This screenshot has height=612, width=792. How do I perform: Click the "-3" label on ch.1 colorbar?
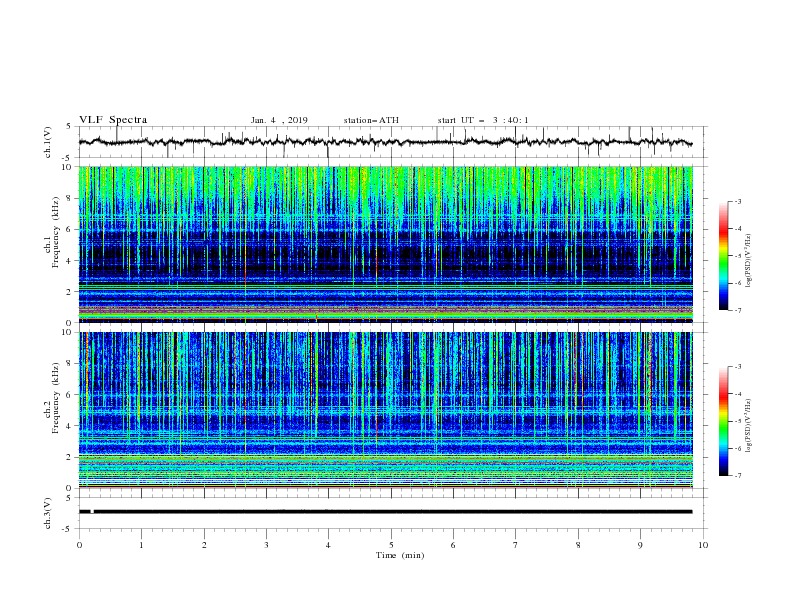click(x=737, y=202)
